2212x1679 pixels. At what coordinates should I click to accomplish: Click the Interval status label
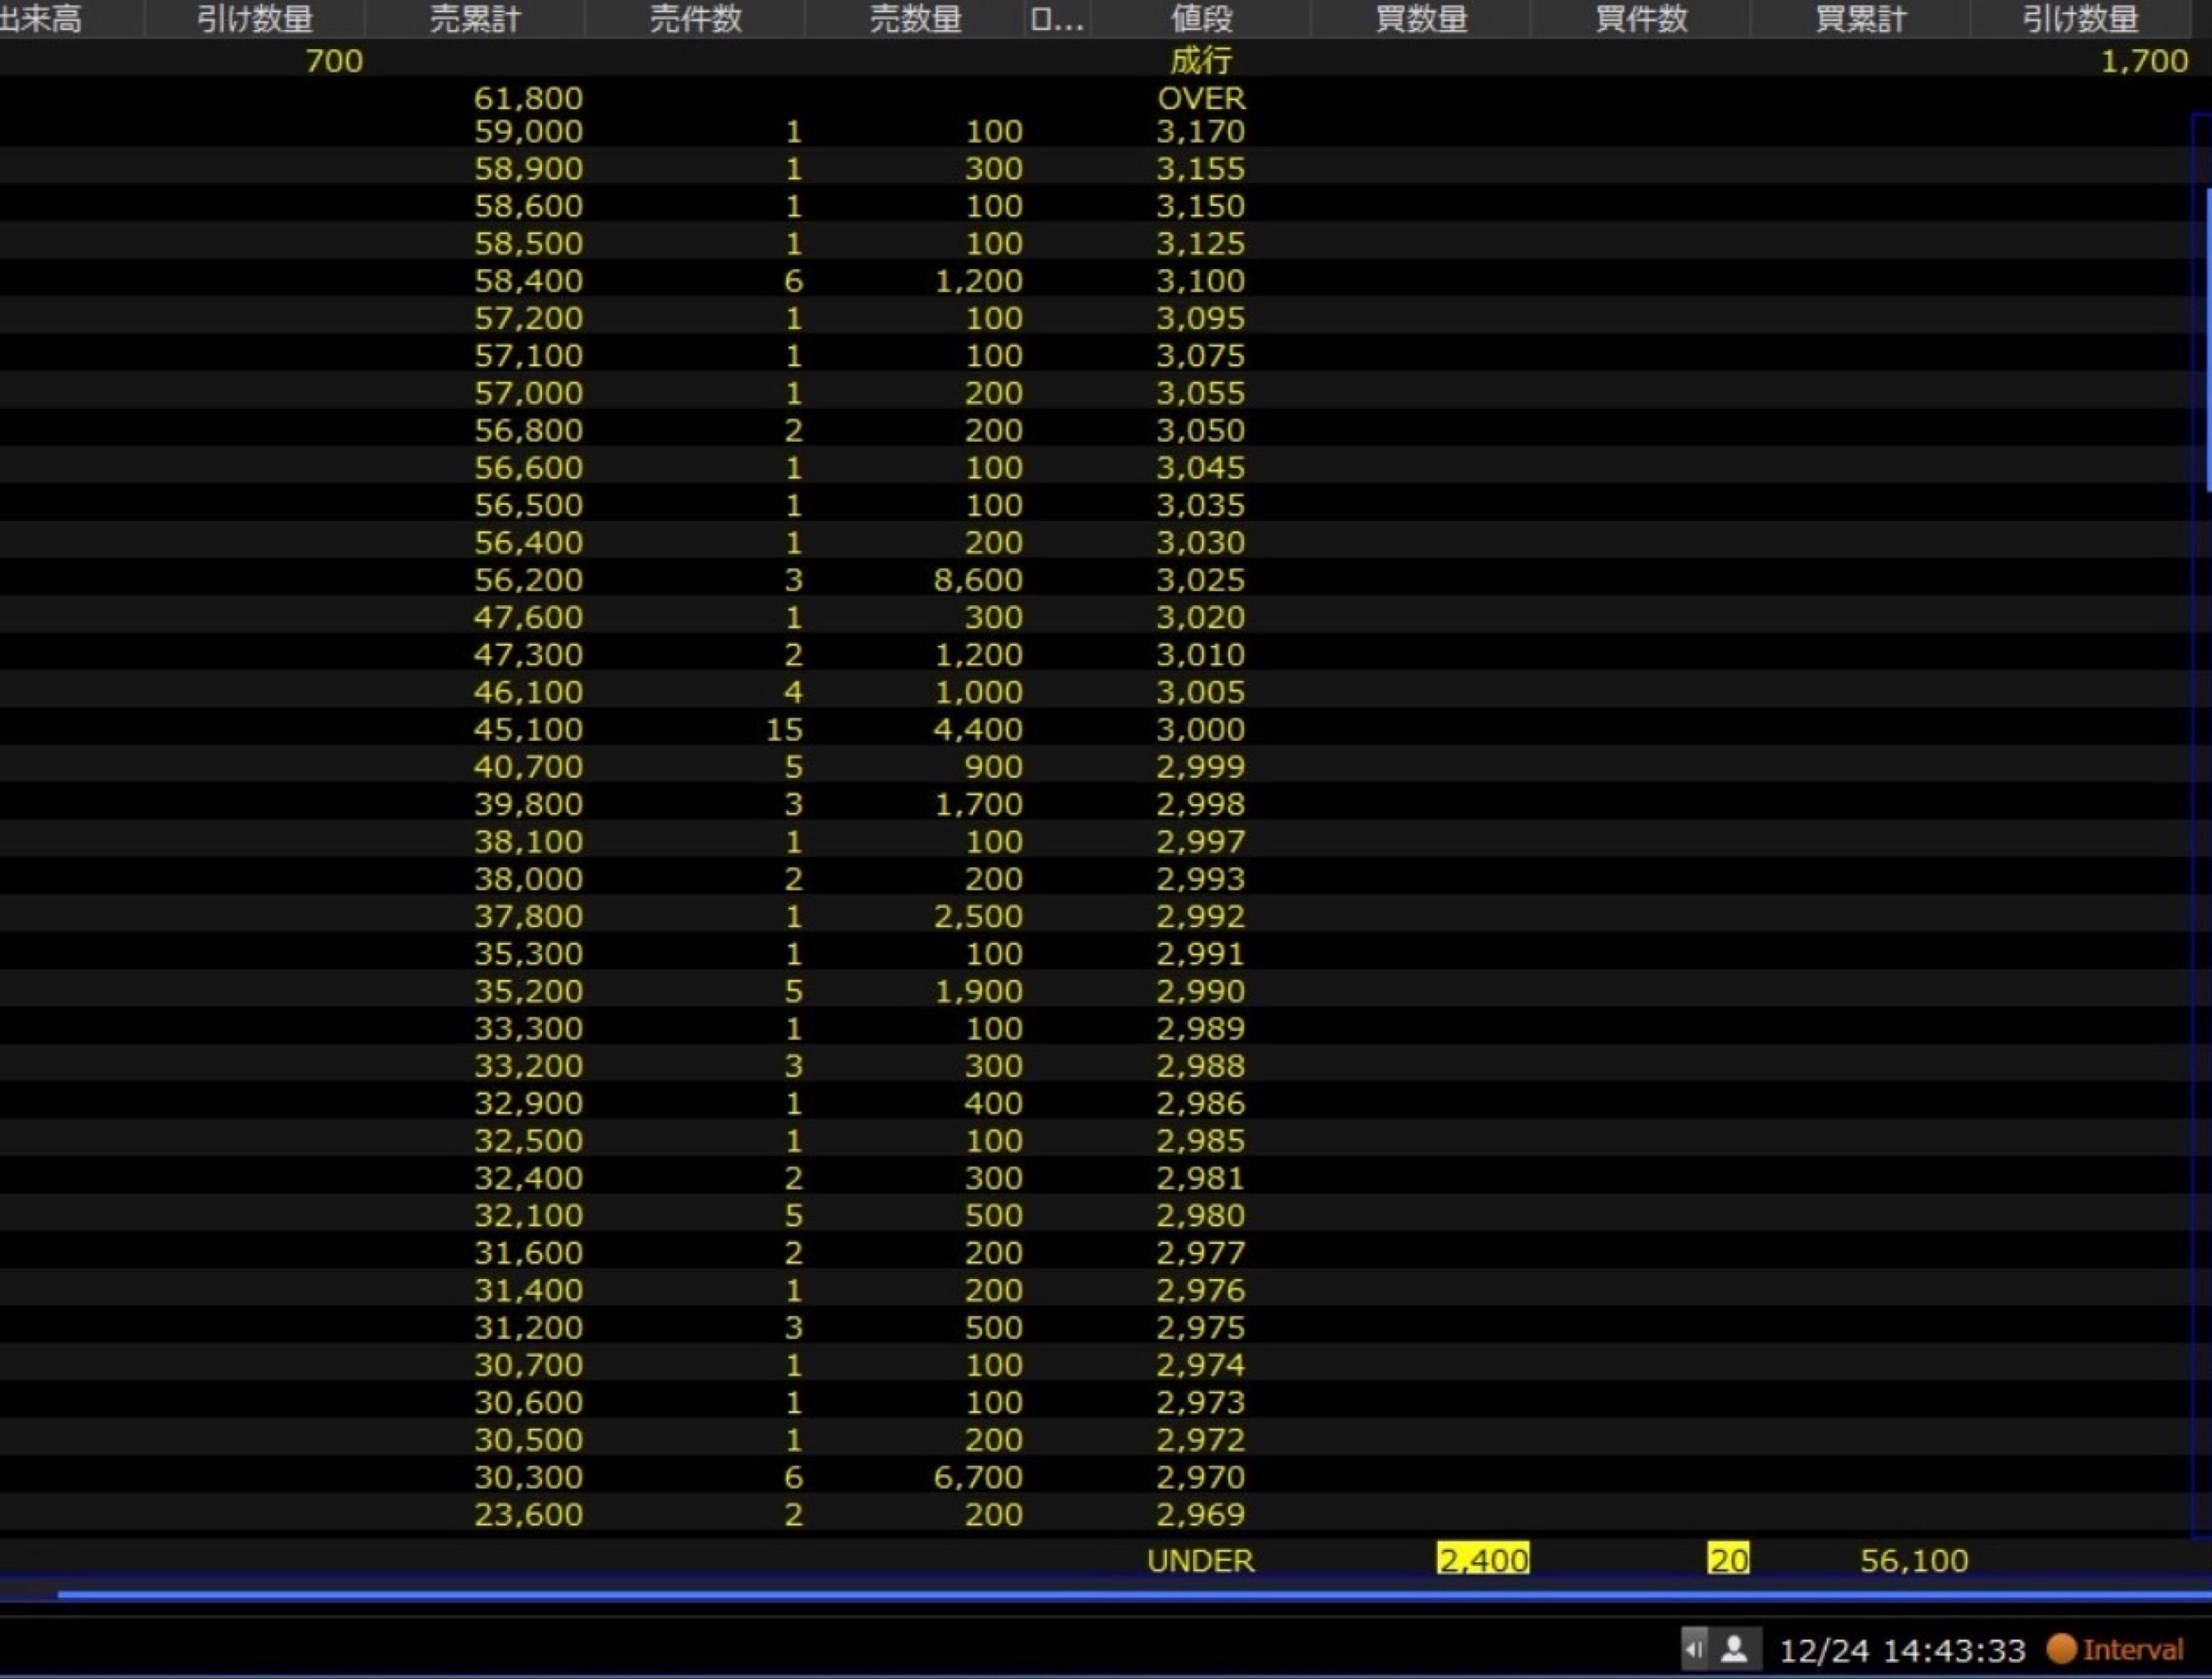(2133, 1650)
